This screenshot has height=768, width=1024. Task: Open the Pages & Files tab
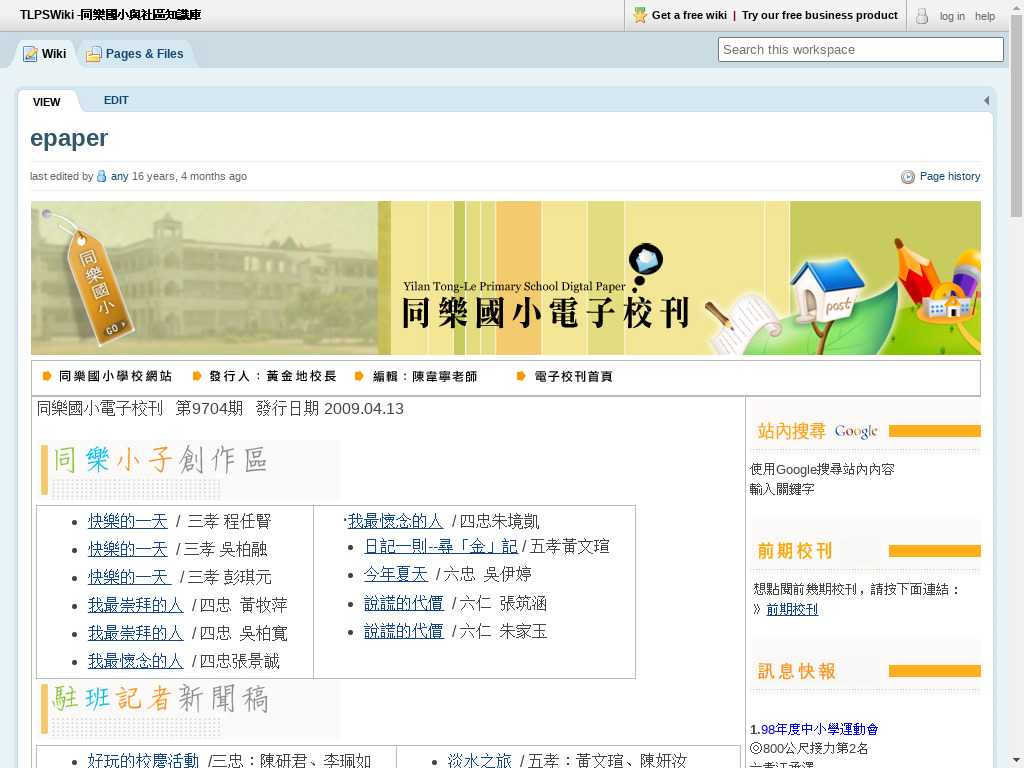coord(144,54)
